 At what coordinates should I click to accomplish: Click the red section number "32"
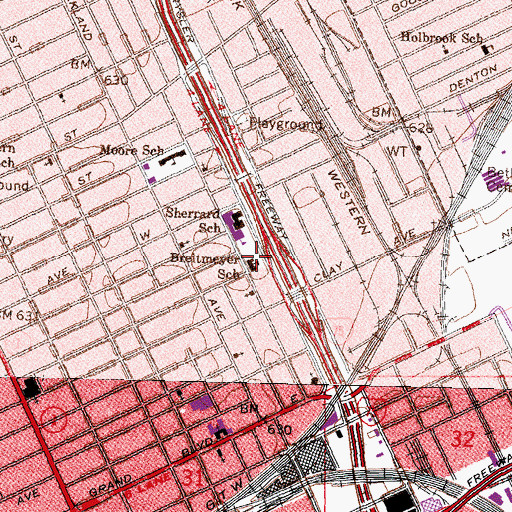(x=463, y=439)
